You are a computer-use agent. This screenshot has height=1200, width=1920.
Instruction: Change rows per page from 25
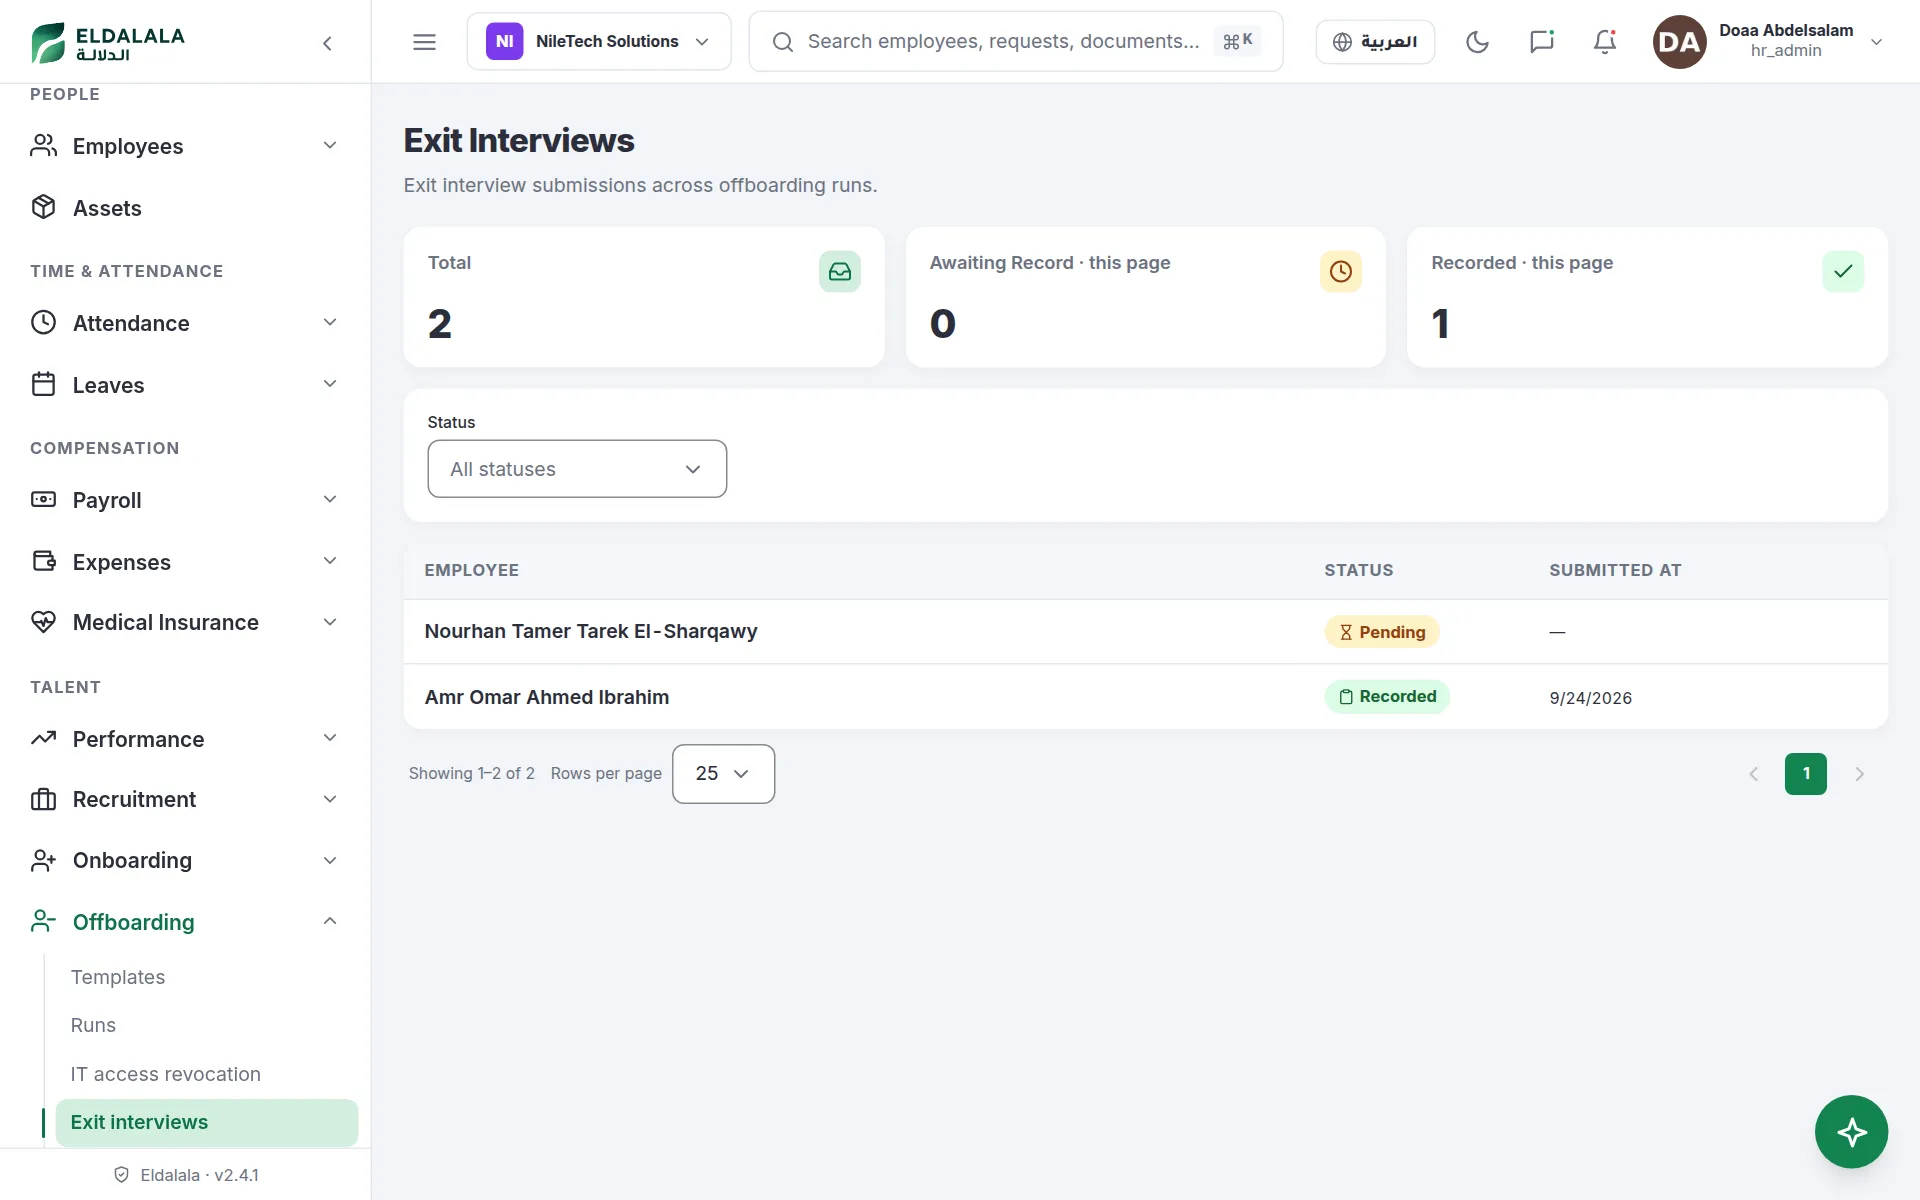point(723,774)
